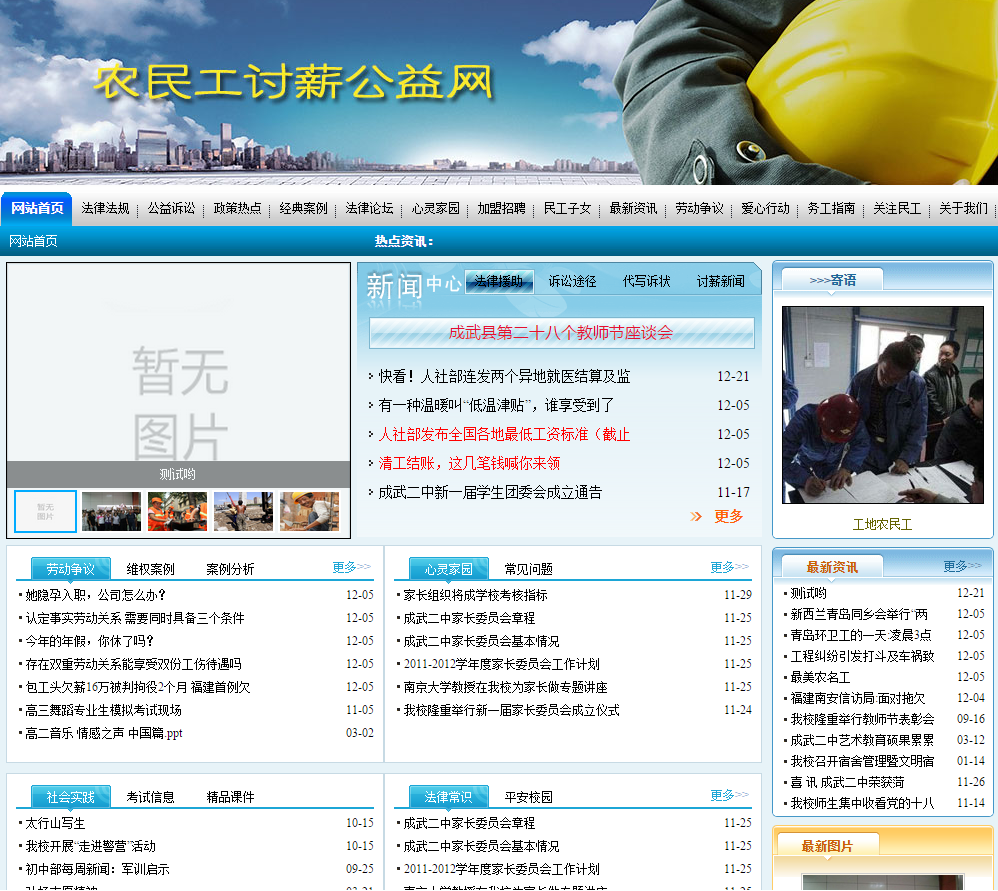This screenshot has height=891, width=998.
Task: Open sidebar item 喜 讯 成武二中荣获菏
Action: click(x=847, y=782)
